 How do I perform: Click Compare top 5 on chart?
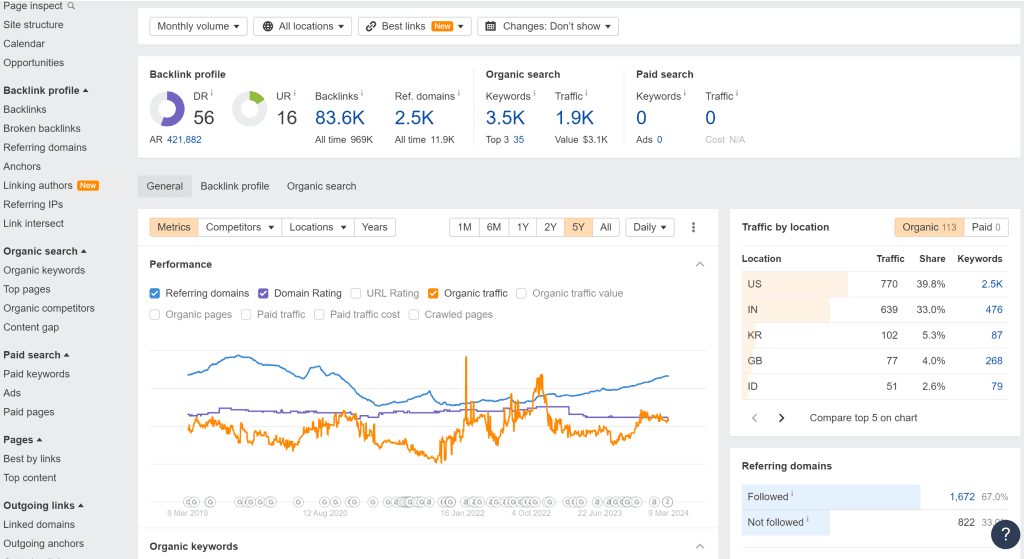point(863,418)
